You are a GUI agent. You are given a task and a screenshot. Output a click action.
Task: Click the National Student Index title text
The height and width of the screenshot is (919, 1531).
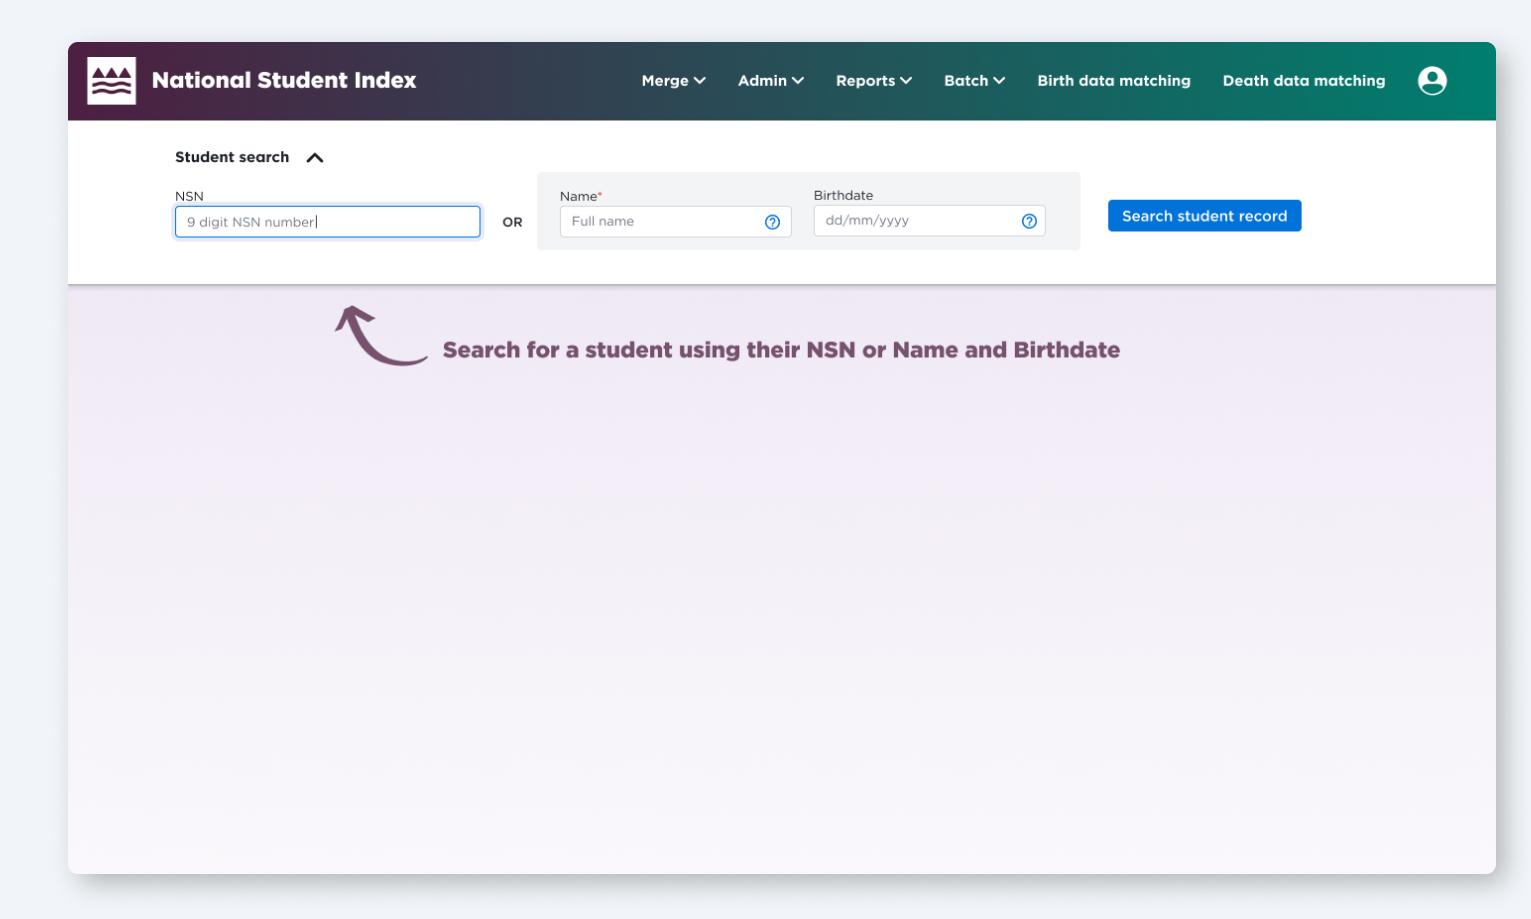(x=284, y=81)
